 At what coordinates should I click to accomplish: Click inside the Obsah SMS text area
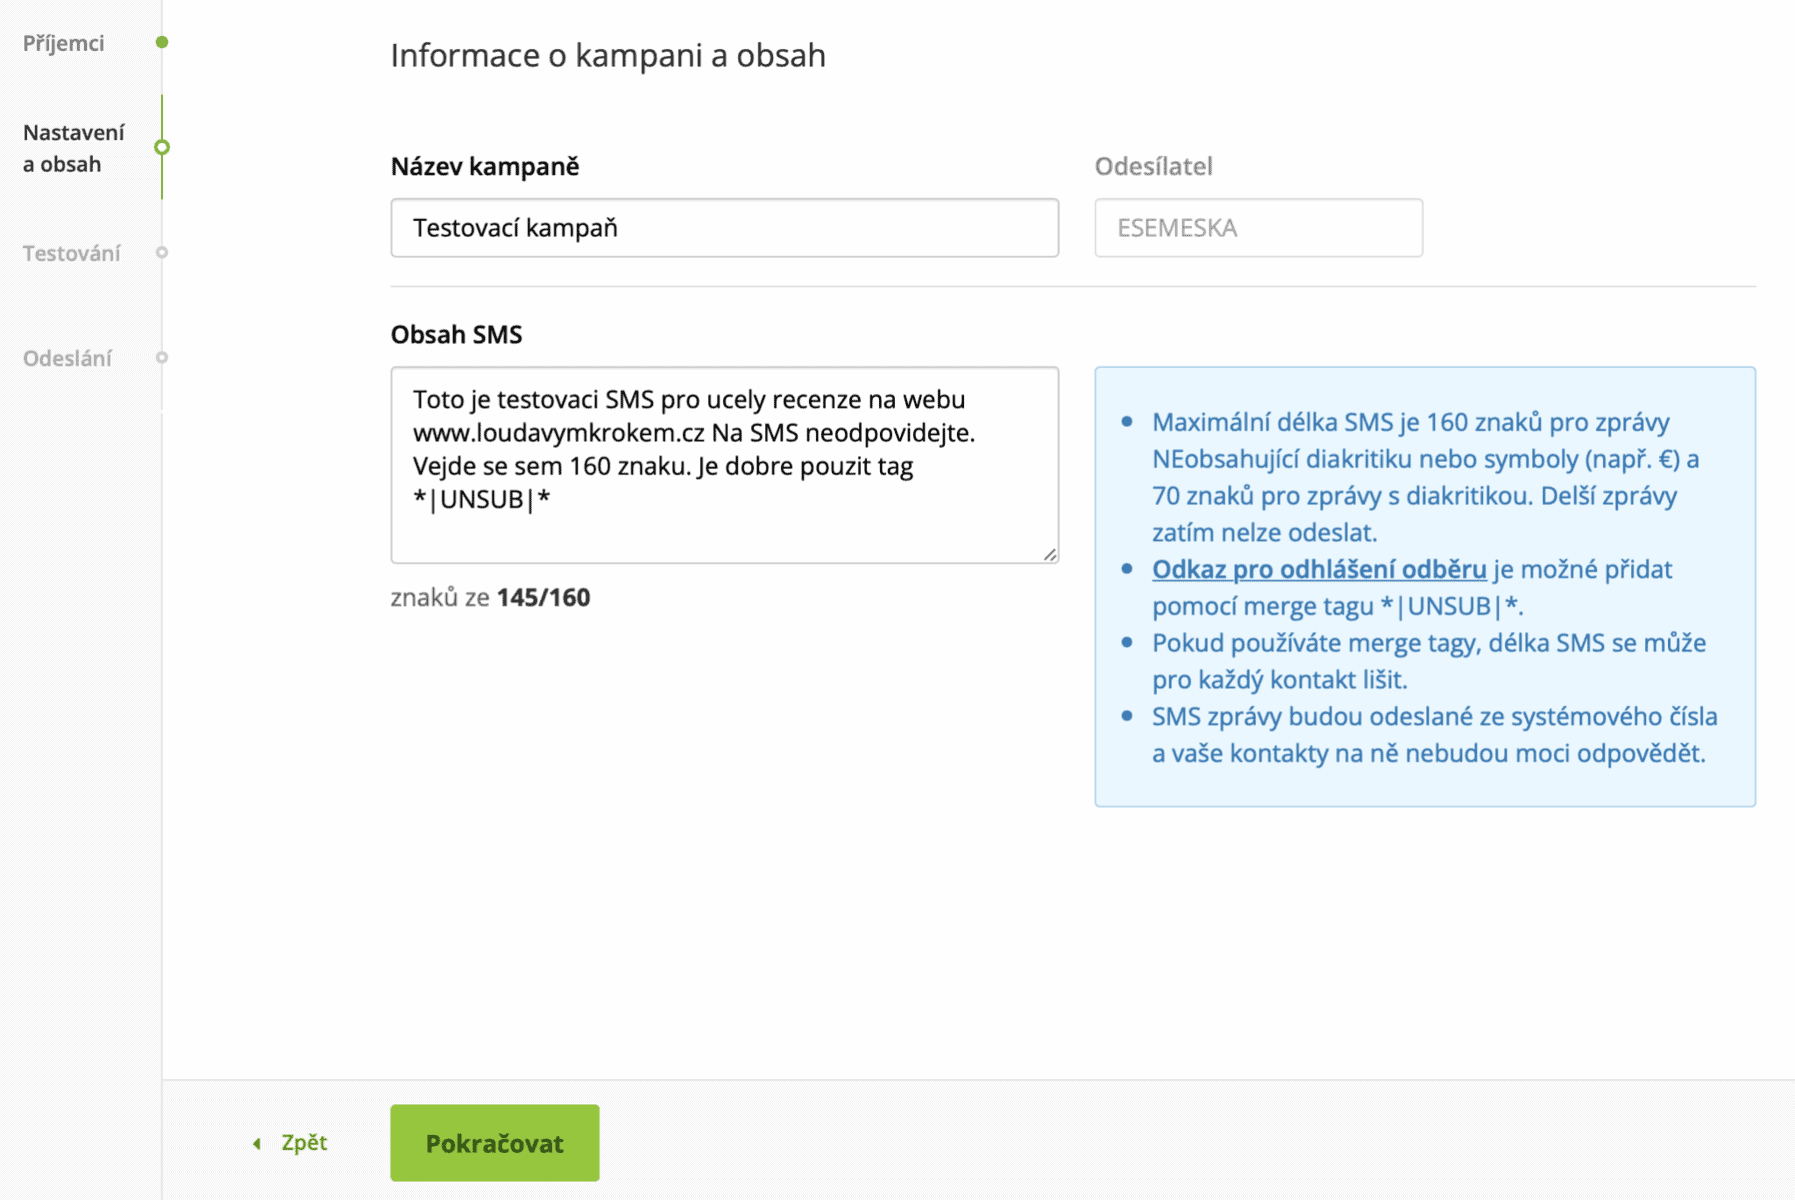point(724,464)
